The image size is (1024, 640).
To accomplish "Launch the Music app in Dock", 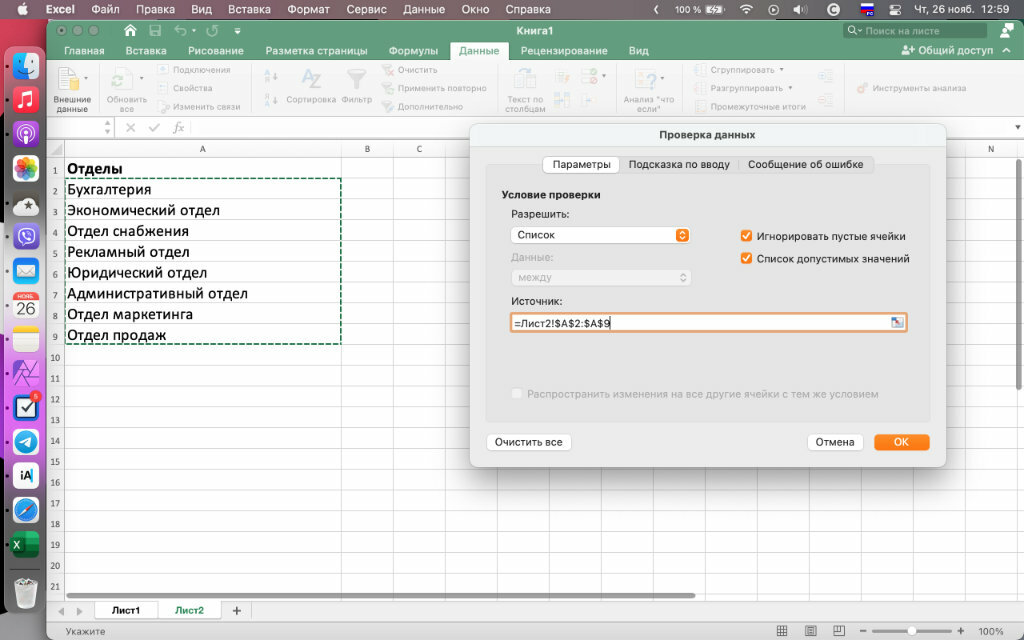I will (x=26, y=100).
